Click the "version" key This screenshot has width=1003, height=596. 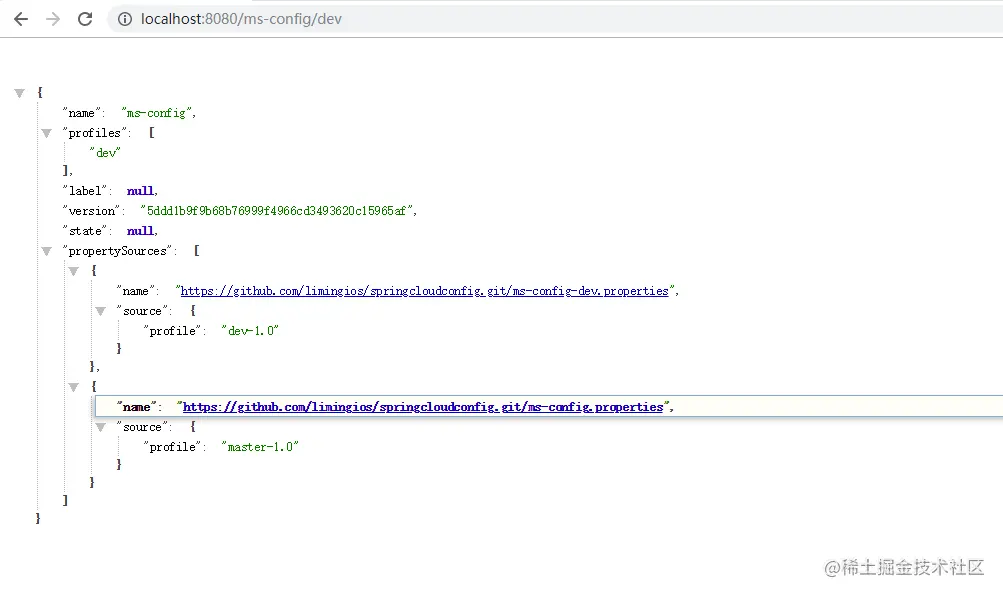91,211
